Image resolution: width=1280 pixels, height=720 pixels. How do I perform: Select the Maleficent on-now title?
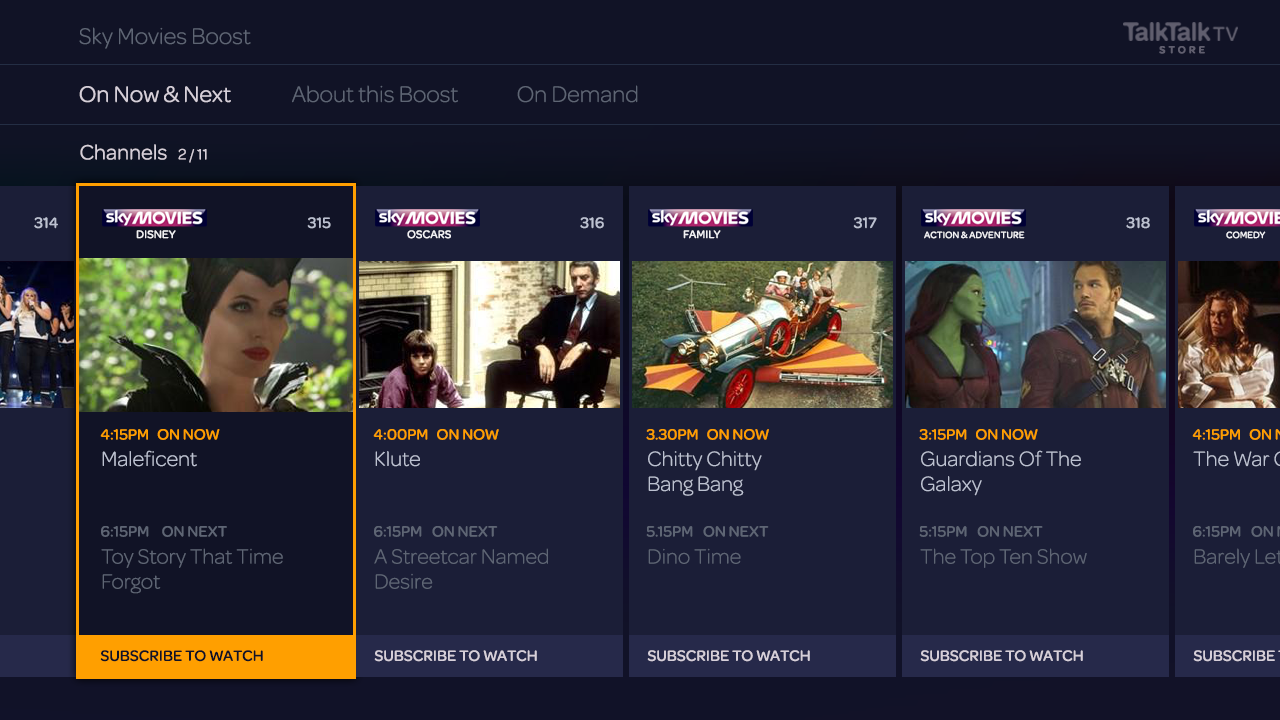149,459
